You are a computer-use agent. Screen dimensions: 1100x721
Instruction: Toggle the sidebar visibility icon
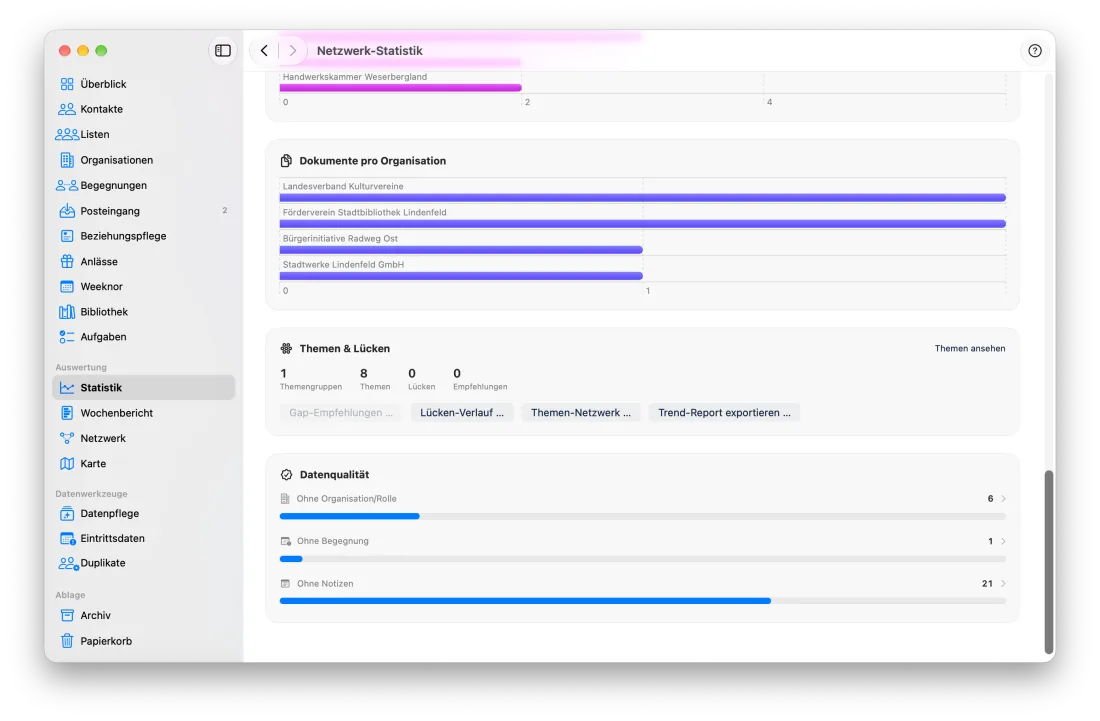click(222, 50)
